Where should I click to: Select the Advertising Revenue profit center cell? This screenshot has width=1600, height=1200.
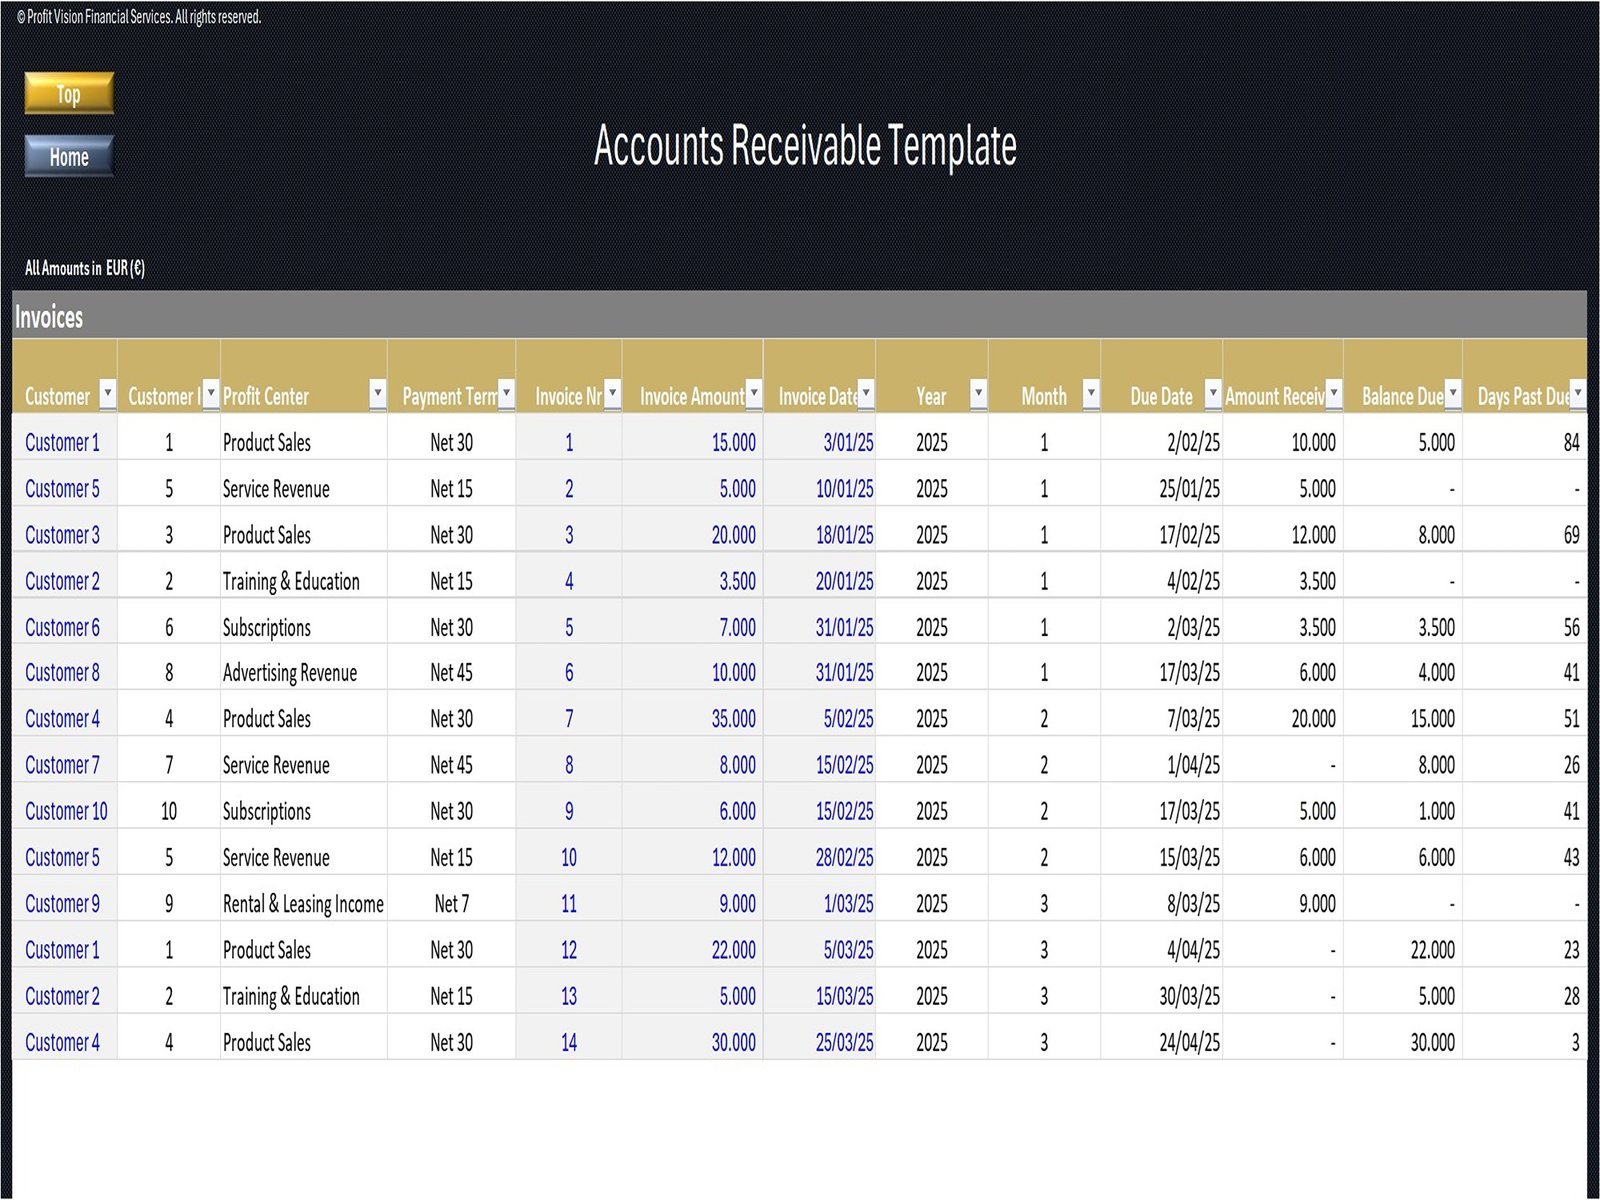click(290, 673)
